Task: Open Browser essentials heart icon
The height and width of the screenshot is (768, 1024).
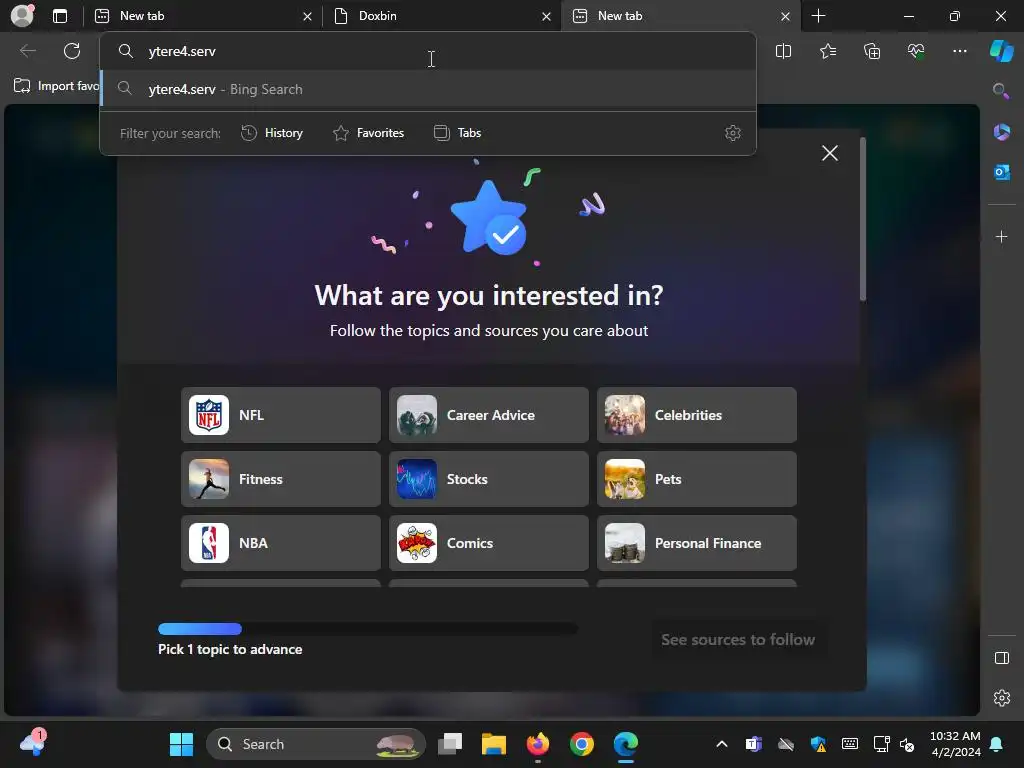Action: (916, 51)
